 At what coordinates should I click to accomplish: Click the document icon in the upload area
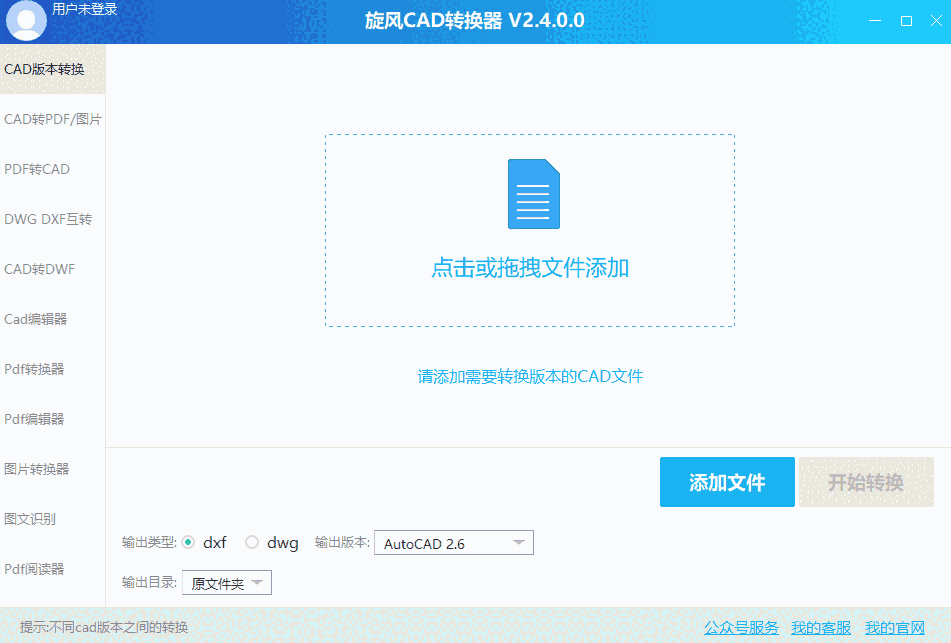pyautogui.click(x=533, y=194)
